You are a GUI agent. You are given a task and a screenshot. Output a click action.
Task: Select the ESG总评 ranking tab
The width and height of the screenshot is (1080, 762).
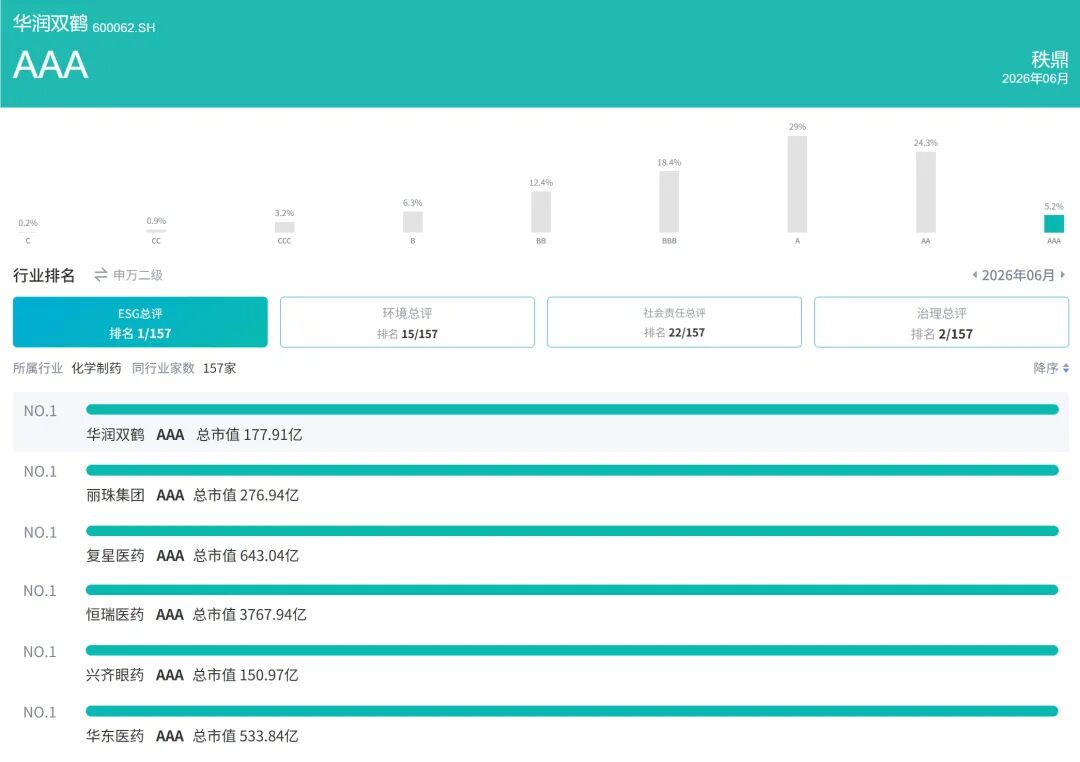140,322
